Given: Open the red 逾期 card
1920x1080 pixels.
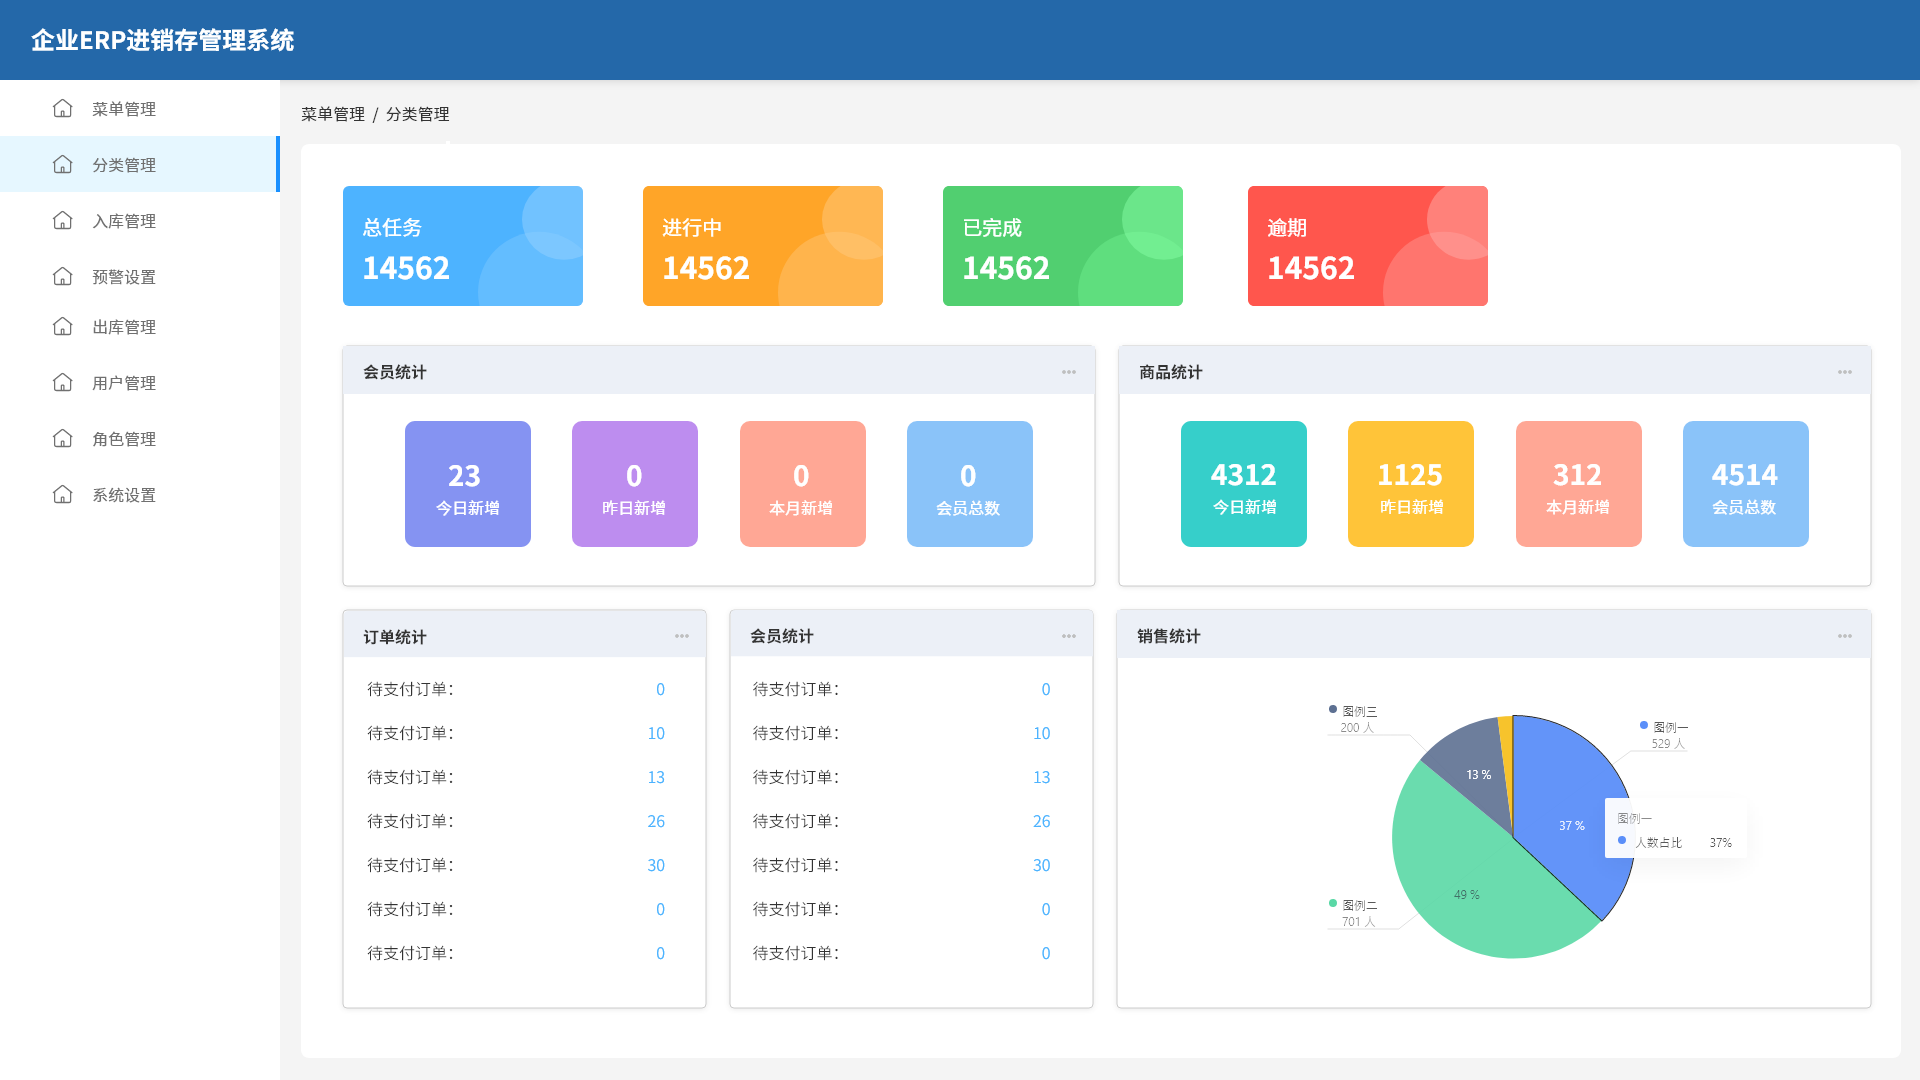Looking at the screenshot, I should click(x=1368, y=246).
